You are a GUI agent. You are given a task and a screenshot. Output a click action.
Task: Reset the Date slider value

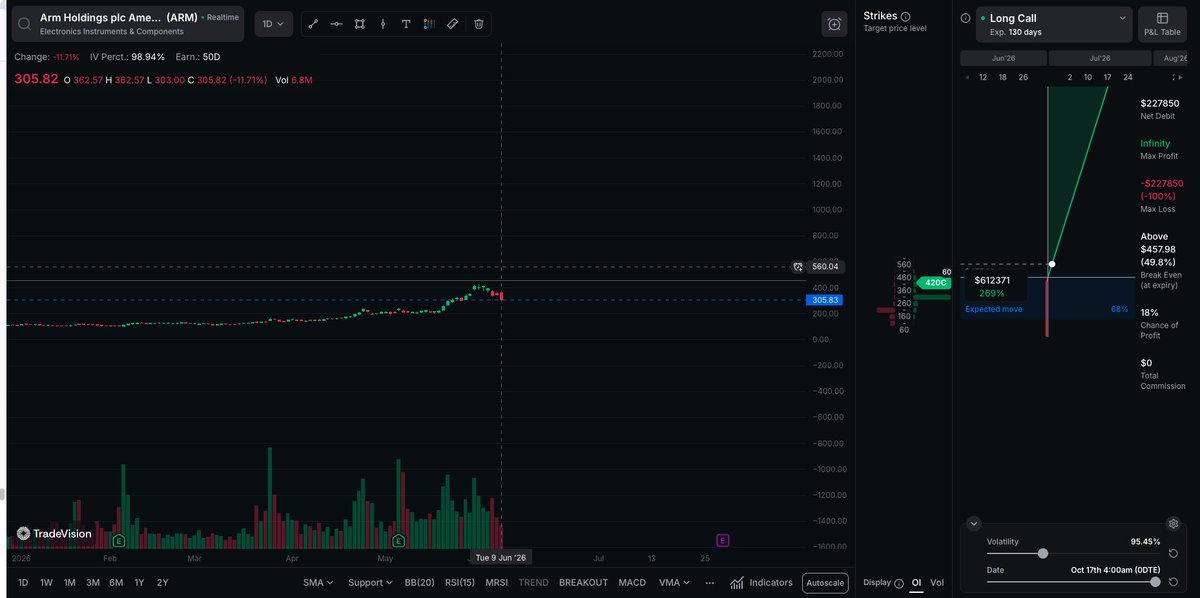click(x=1172, y=581)
